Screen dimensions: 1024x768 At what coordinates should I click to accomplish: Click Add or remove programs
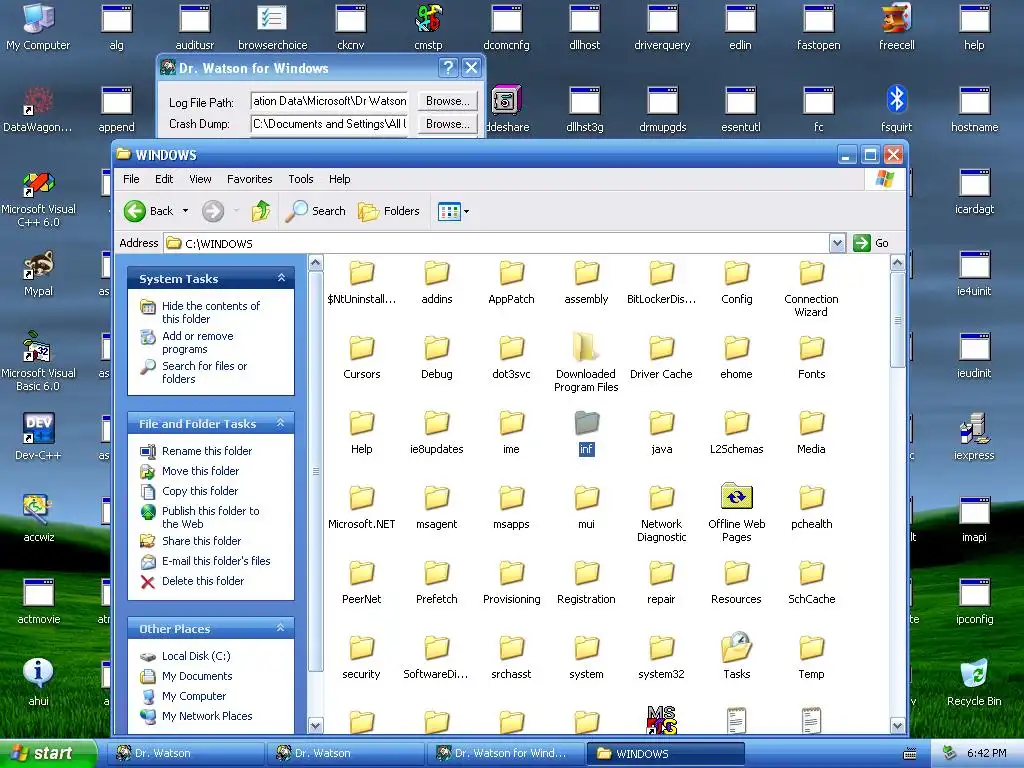tap(197, 342)
